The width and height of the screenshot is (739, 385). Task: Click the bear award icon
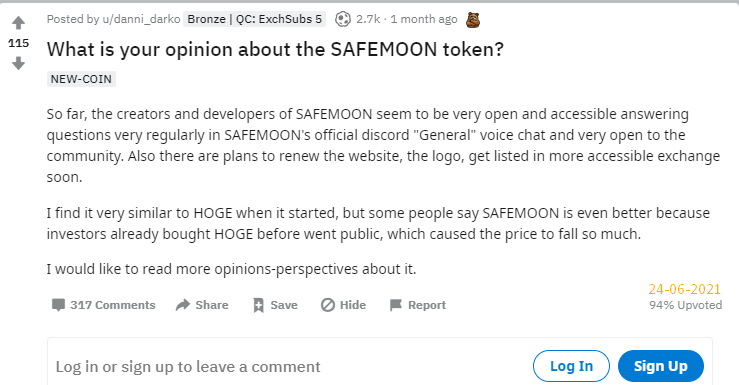click(473, 19)
